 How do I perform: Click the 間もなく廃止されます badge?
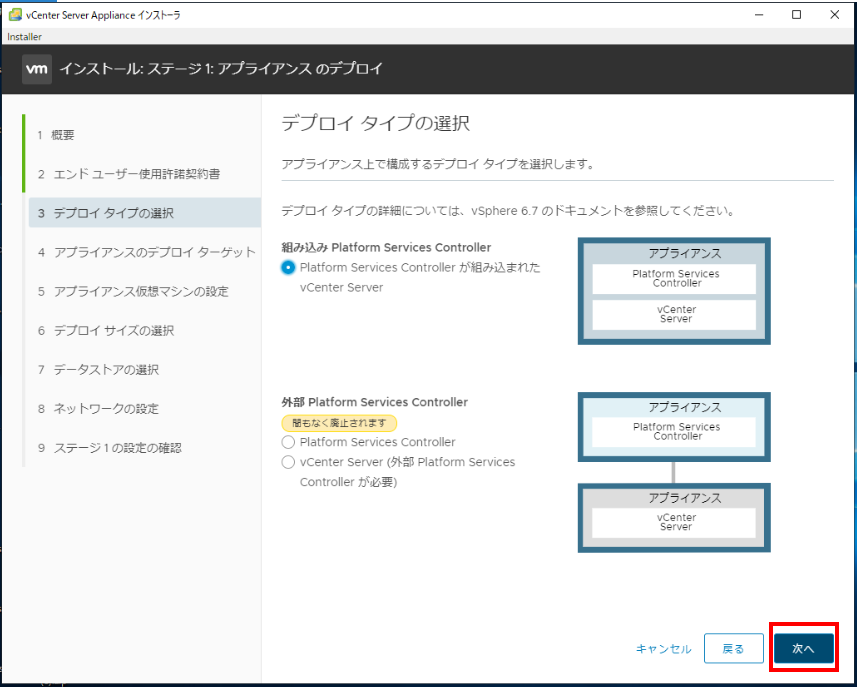point(339,423)
